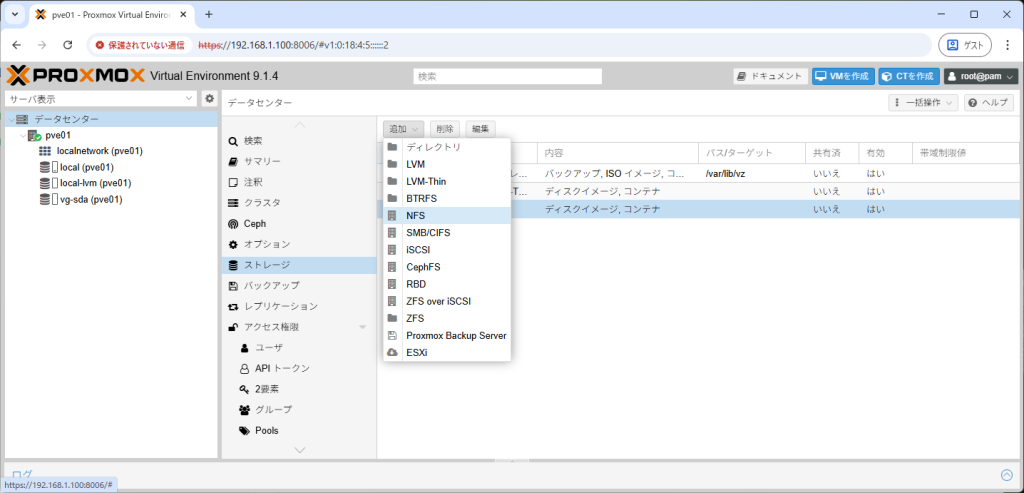The height and width of the screenshot is (493, 1024).
Task: Open 注釈 notes panel
Action: point(299,182)
